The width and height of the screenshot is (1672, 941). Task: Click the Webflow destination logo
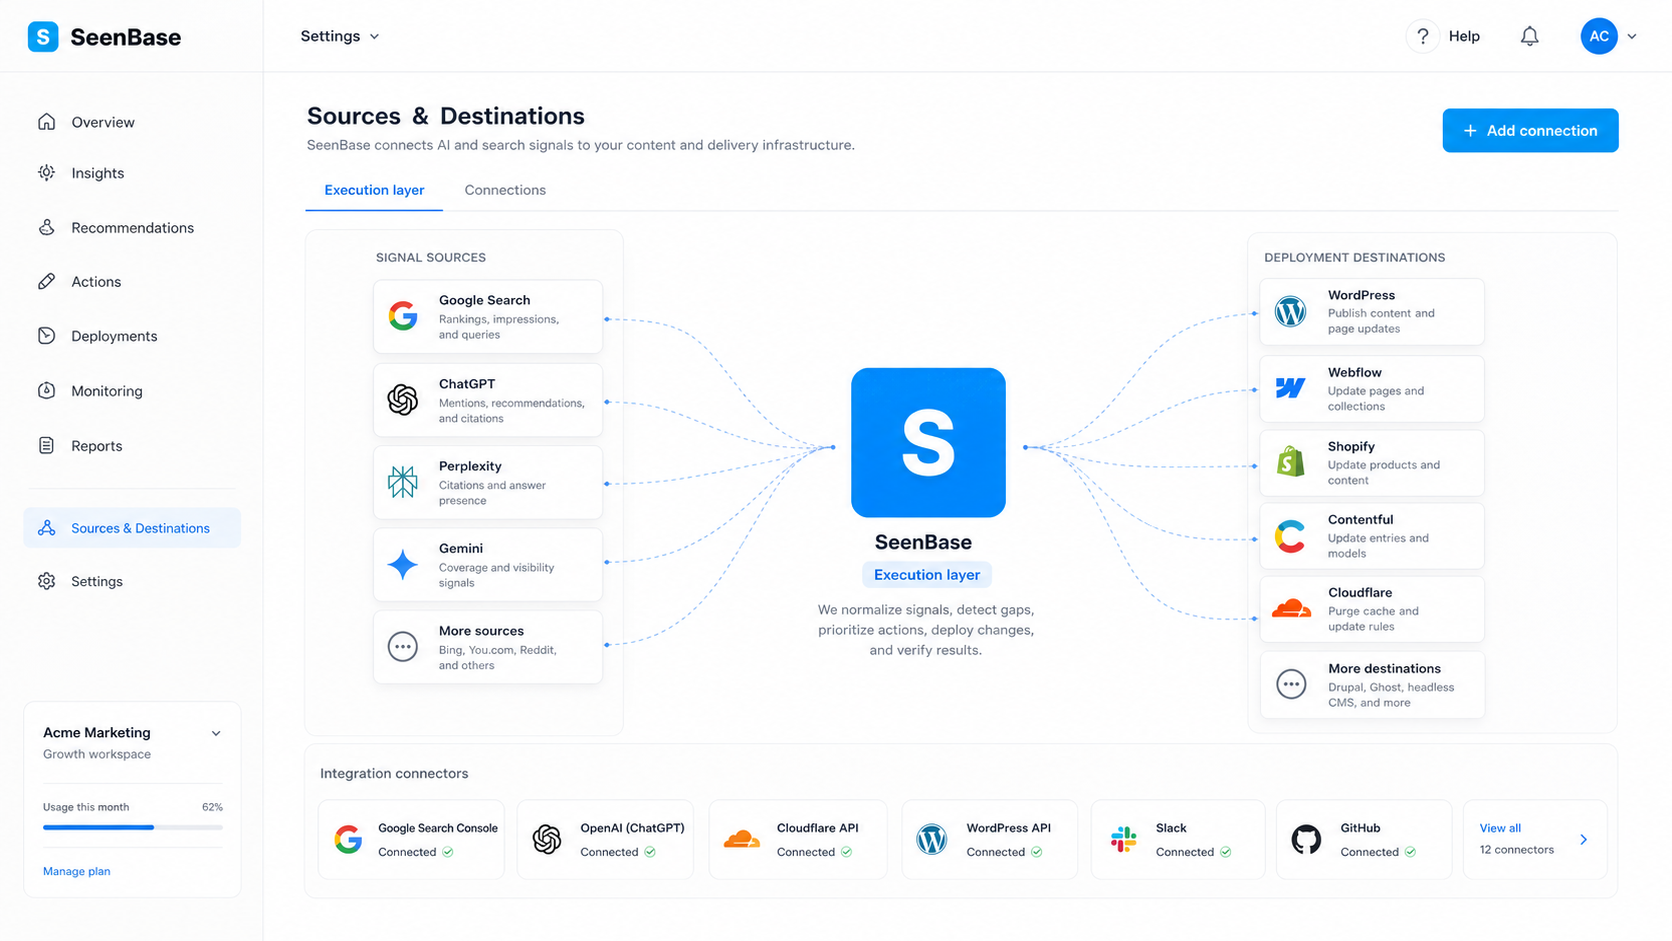click(x=1291, y=387)
